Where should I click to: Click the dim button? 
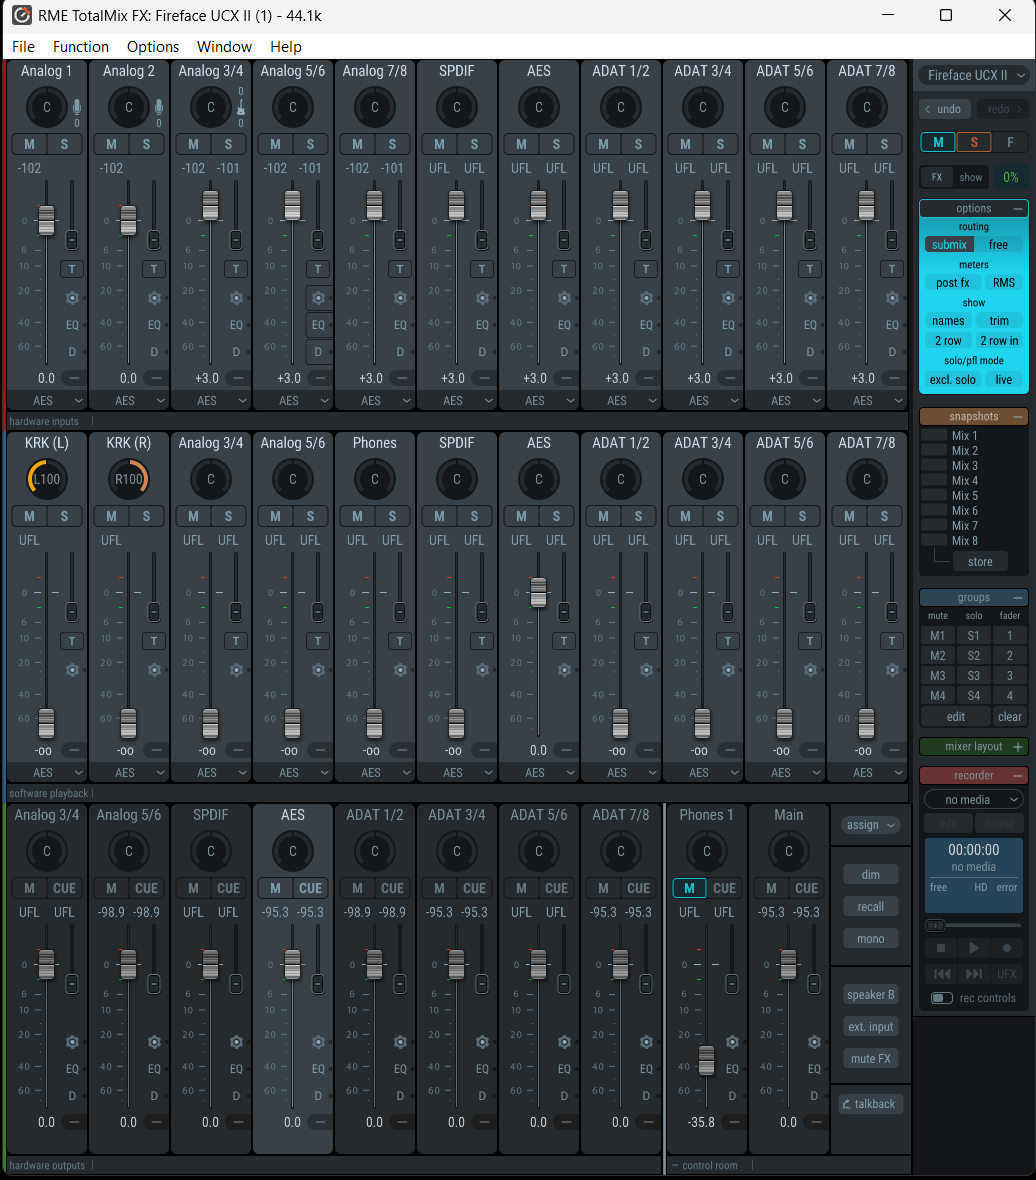[870, 874]
